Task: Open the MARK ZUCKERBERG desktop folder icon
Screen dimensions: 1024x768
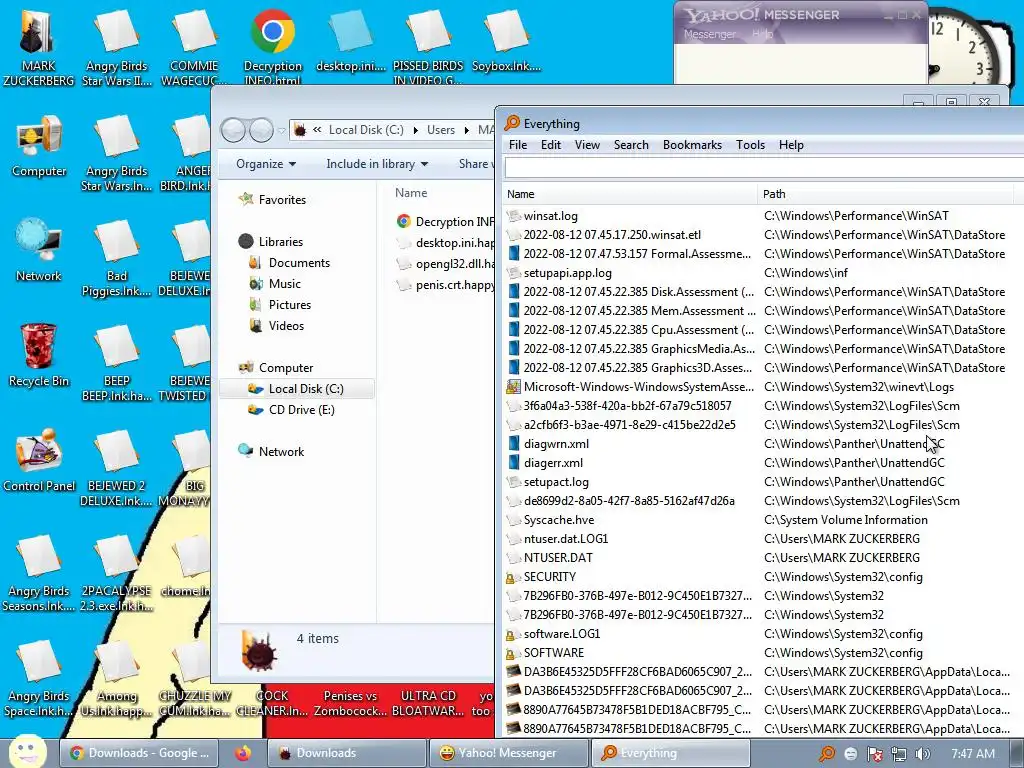Action: click(38, 47)
